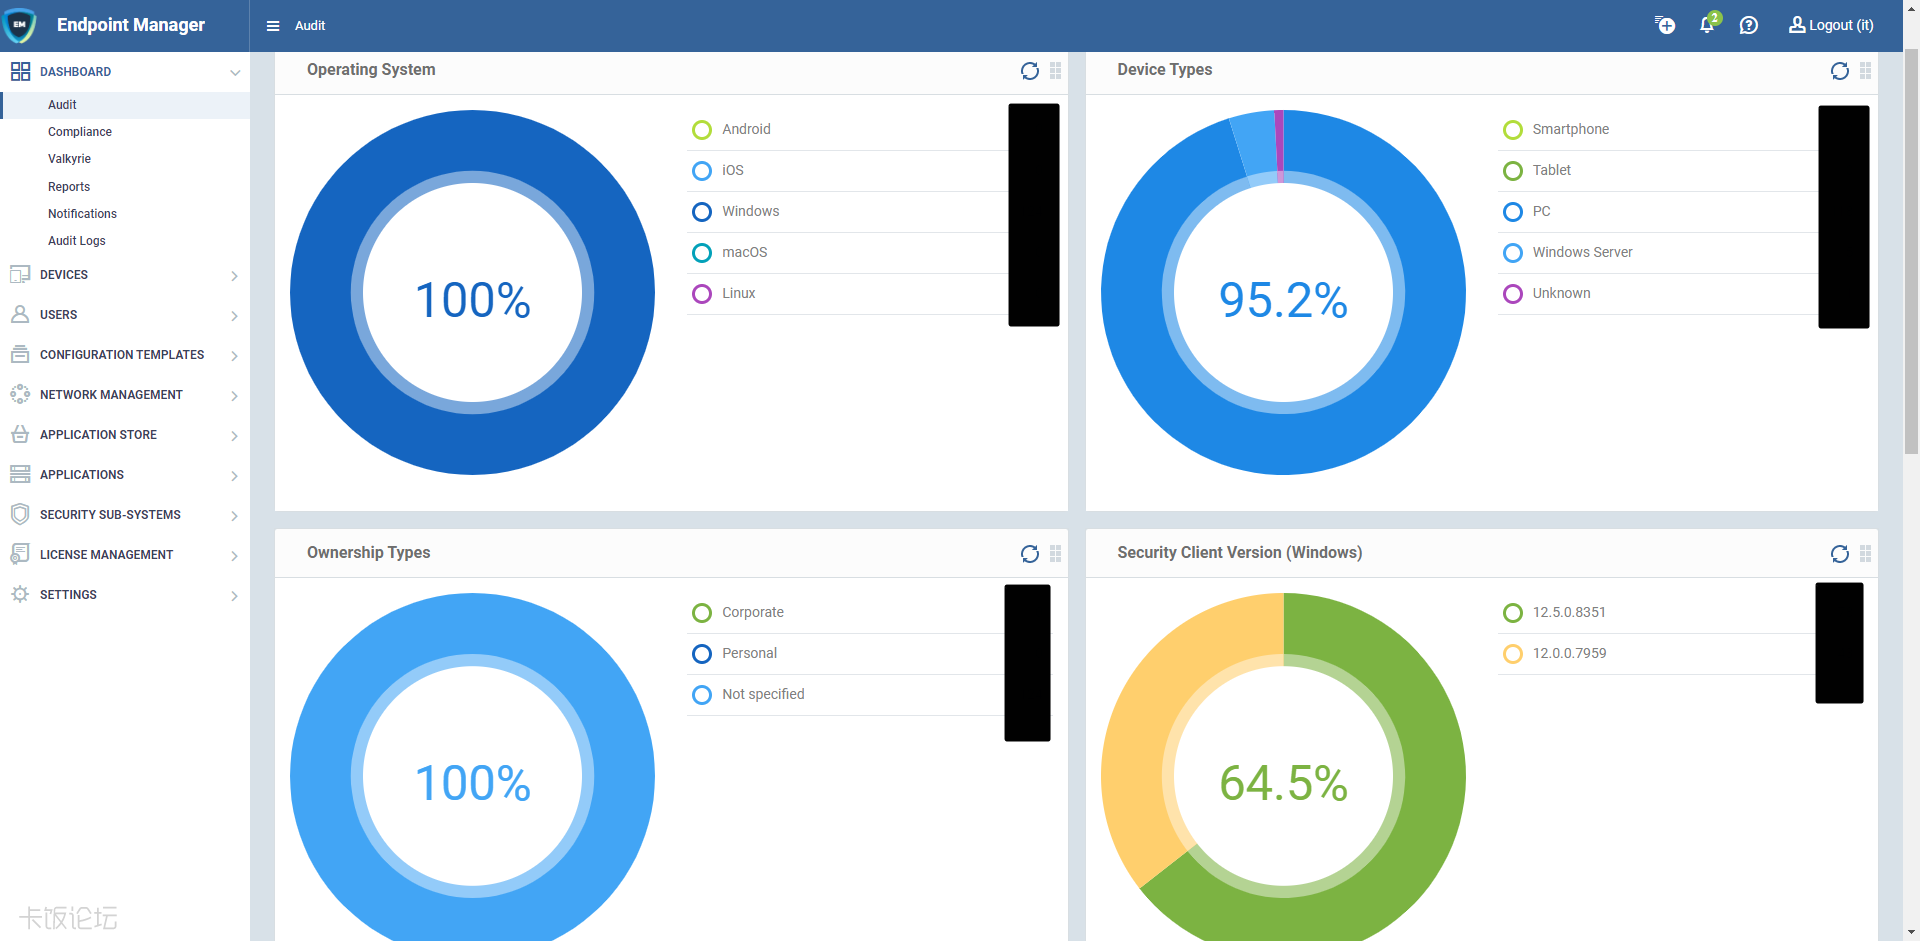
Task: Click the Not specified legend entry
Action: coord(763,695)
